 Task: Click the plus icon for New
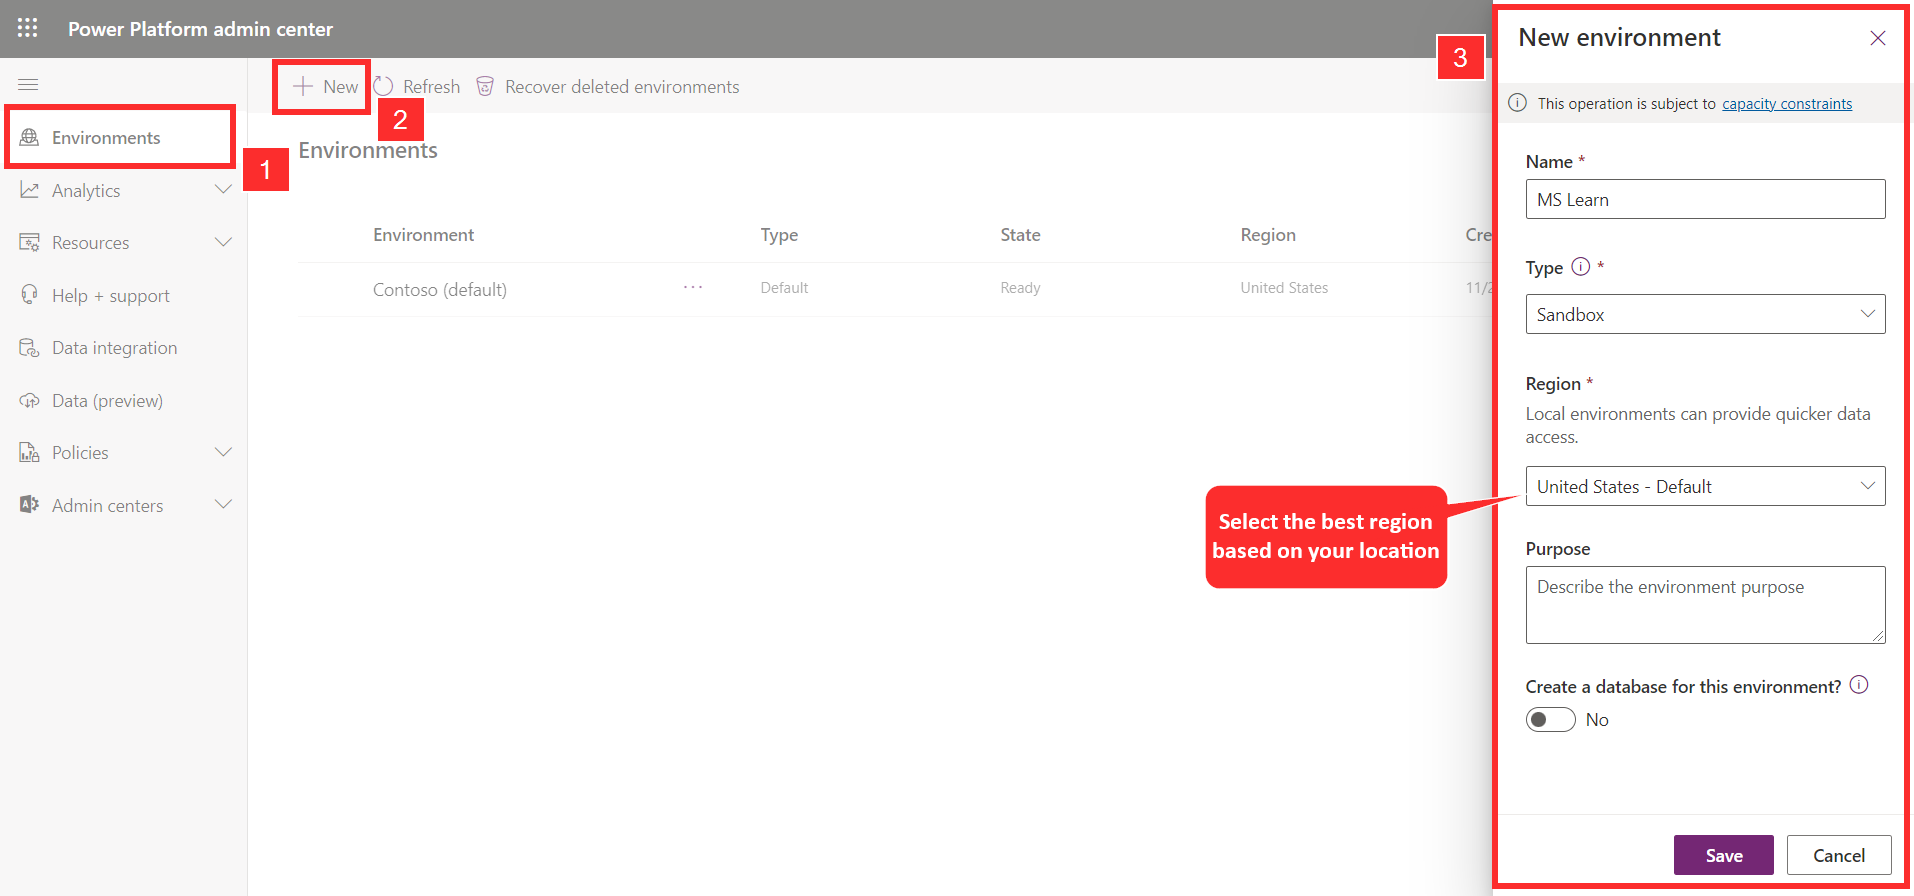(303, 86)
